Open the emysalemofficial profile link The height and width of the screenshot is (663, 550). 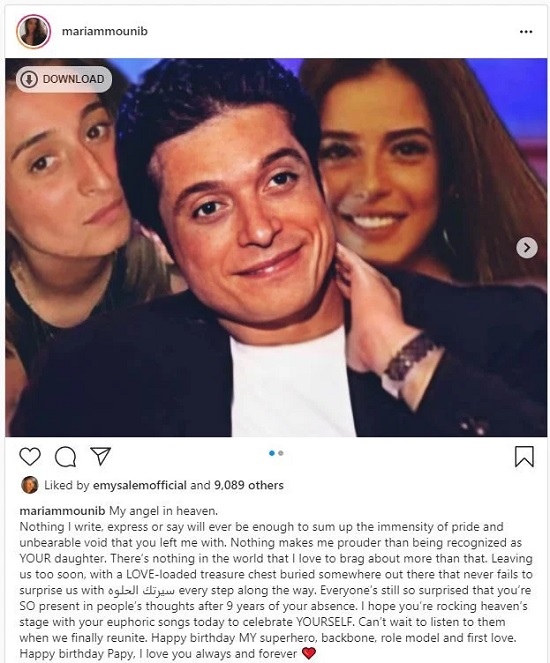click(x=140, y=485)
